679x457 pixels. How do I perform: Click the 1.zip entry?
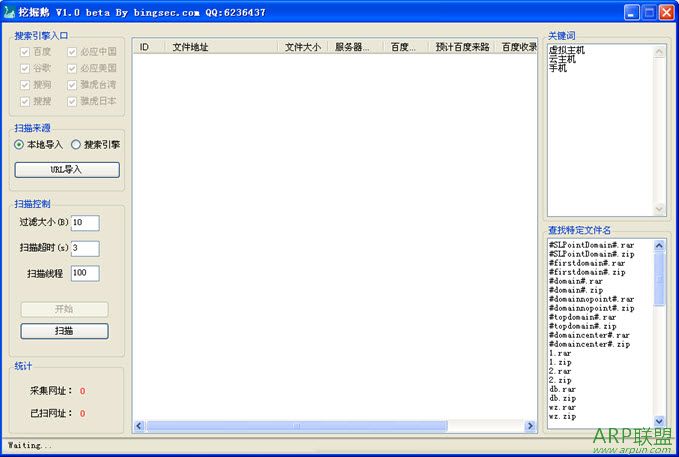click(560, 363)
